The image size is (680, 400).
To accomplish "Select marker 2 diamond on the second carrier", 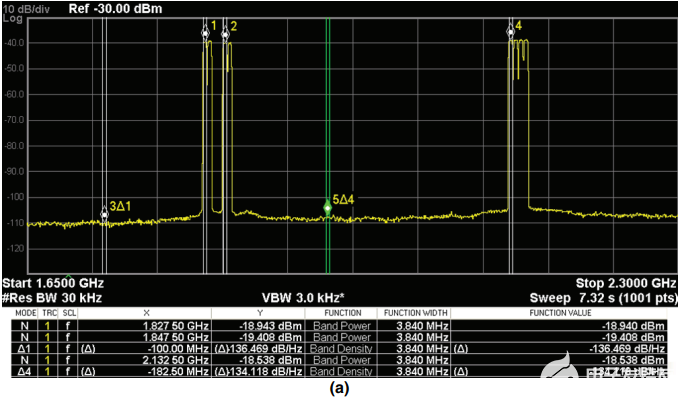I will click(225, 34).
